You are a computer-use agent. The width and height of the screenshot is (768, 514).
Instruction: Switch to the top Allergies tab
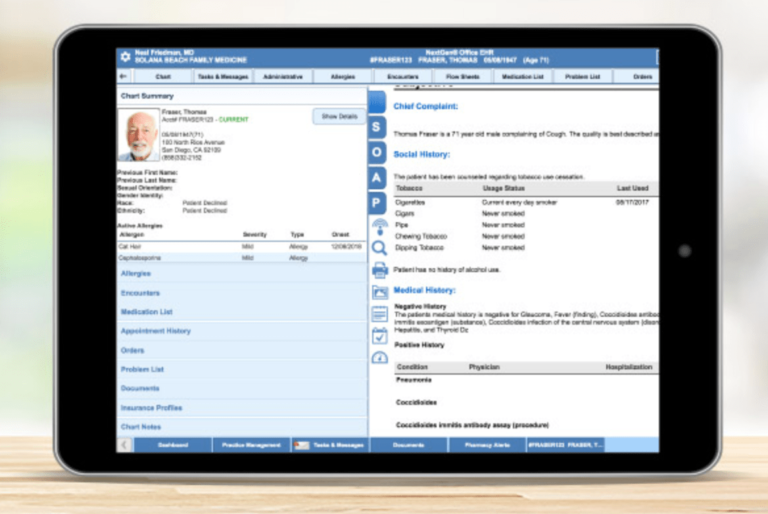click(342, 76)
